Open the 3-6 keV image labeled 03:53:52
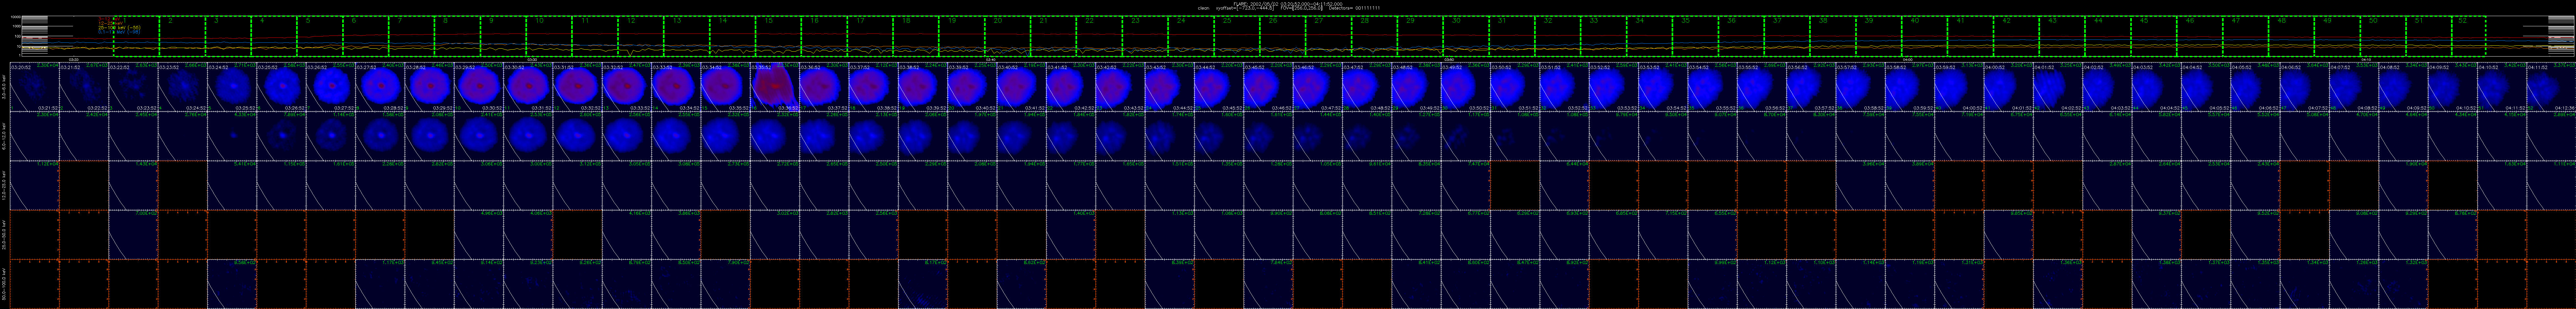The image size is (2576, 309). tap(1663, 87)
